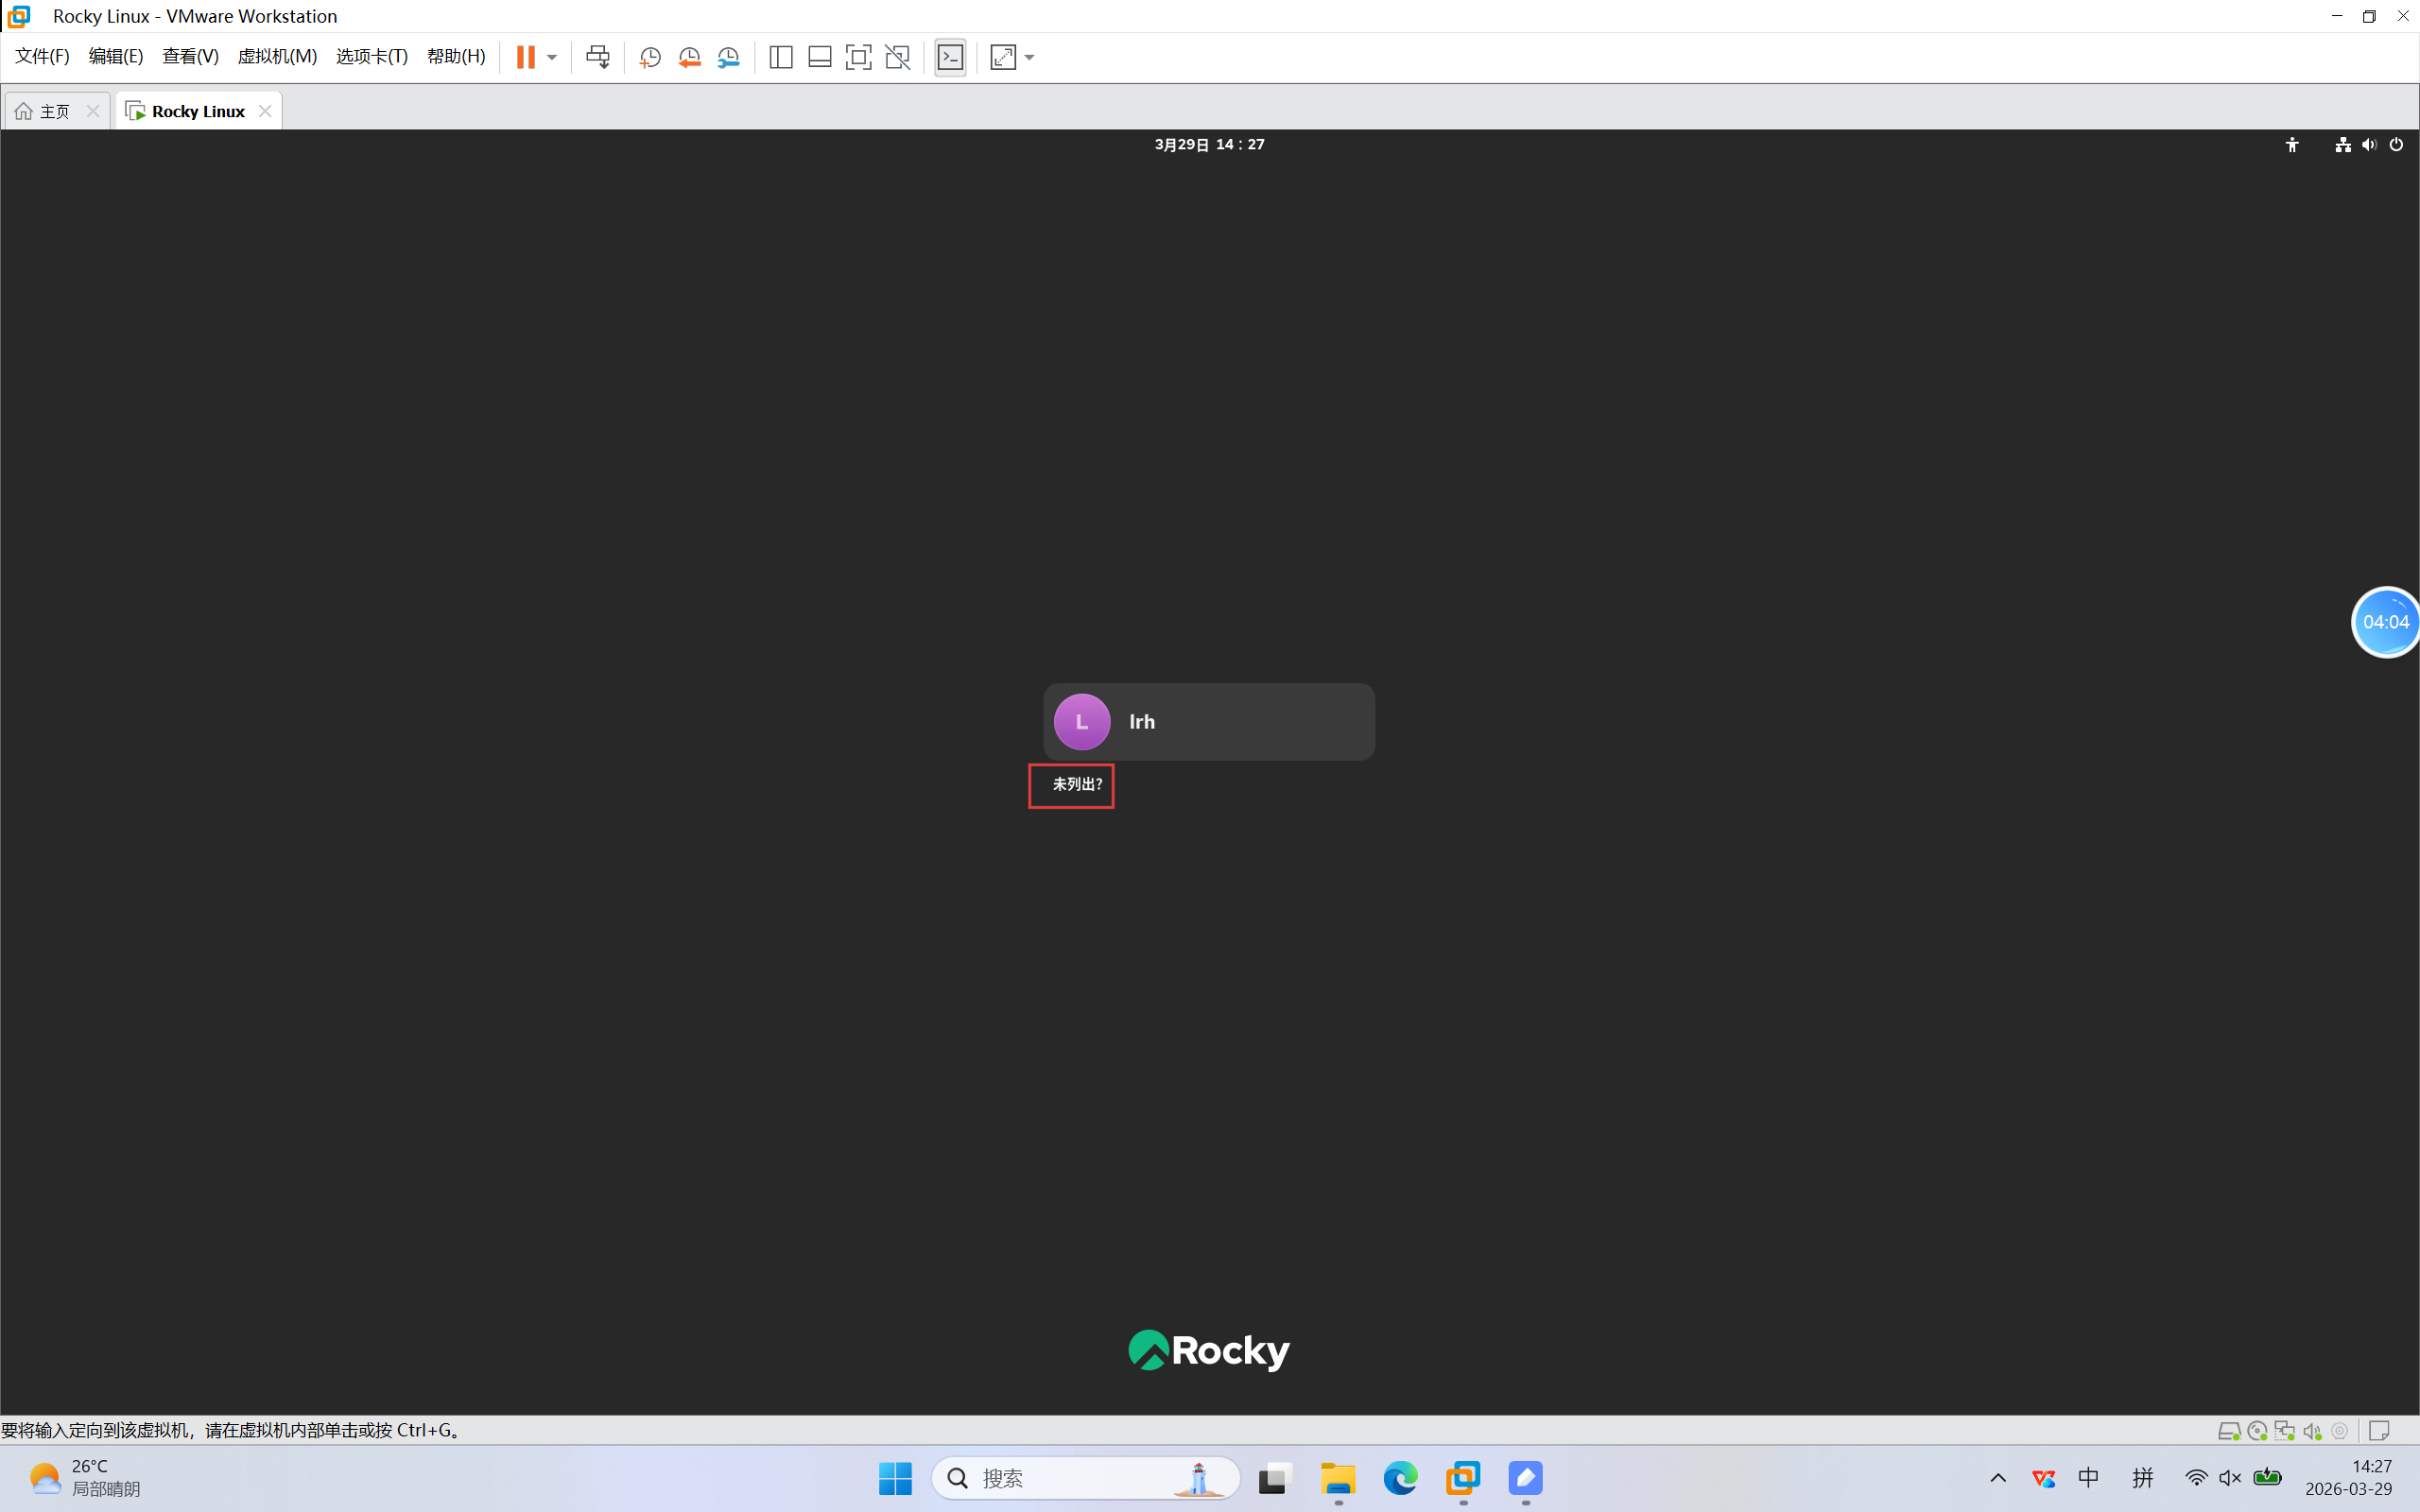Enter full screen mode
2420x1512 pixels.
[x=858, y=57]
